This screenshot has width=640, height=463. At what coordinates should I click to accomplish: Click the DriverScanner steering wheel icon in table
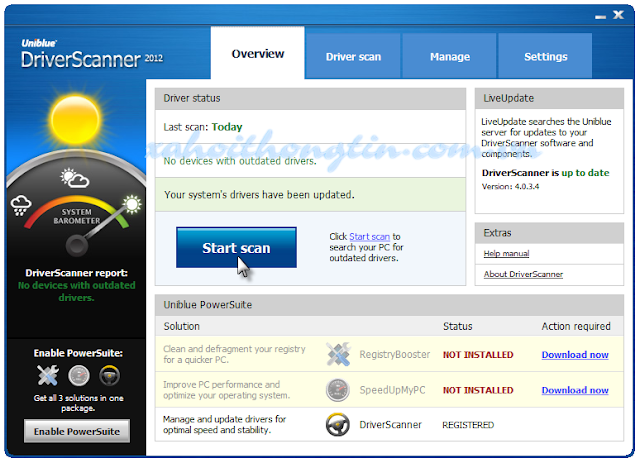pyautogui.click(x=338, y=425)
